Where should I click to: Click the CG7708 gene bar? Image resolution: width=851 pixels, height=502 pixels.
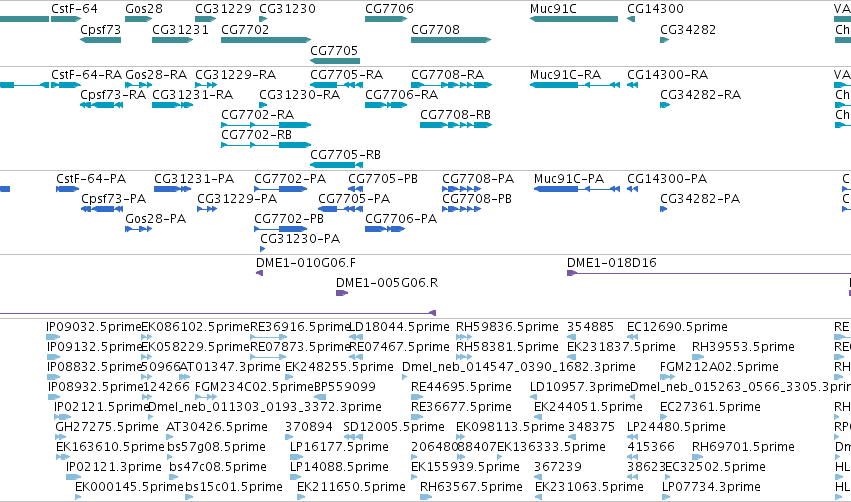point(451,40)
